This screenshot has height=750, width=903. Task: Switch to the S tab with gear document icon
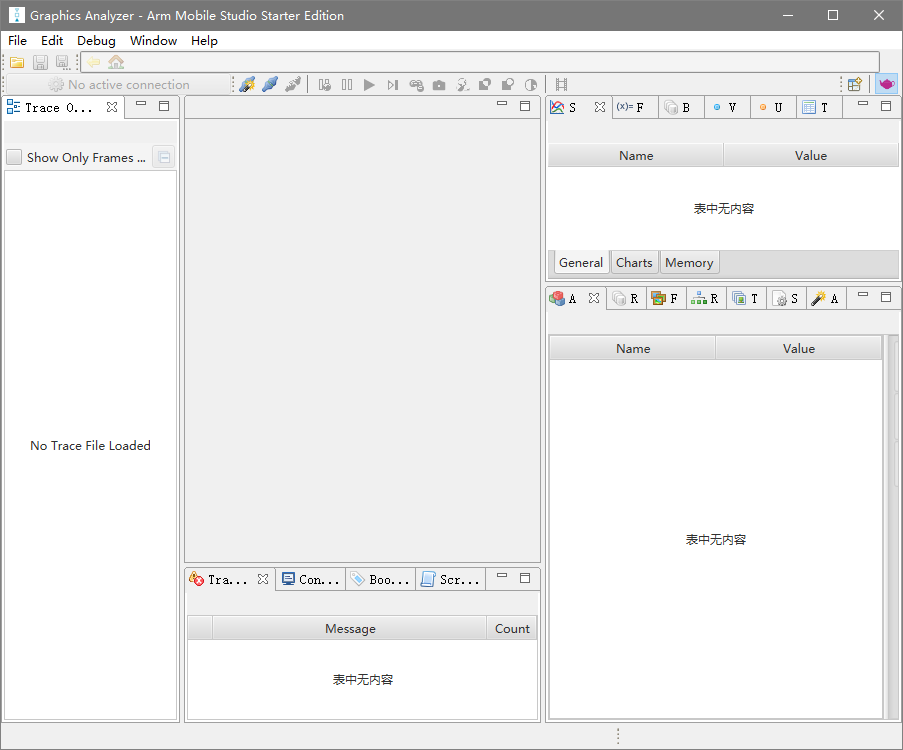786,298
